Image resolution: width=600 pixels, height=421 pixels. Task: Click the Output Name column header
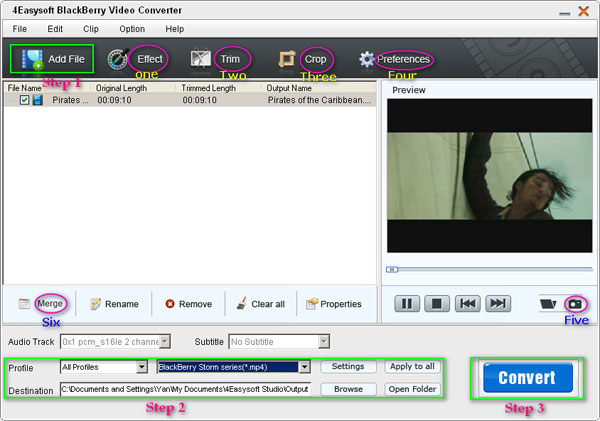pyautogui.click(x=289, y=88)
